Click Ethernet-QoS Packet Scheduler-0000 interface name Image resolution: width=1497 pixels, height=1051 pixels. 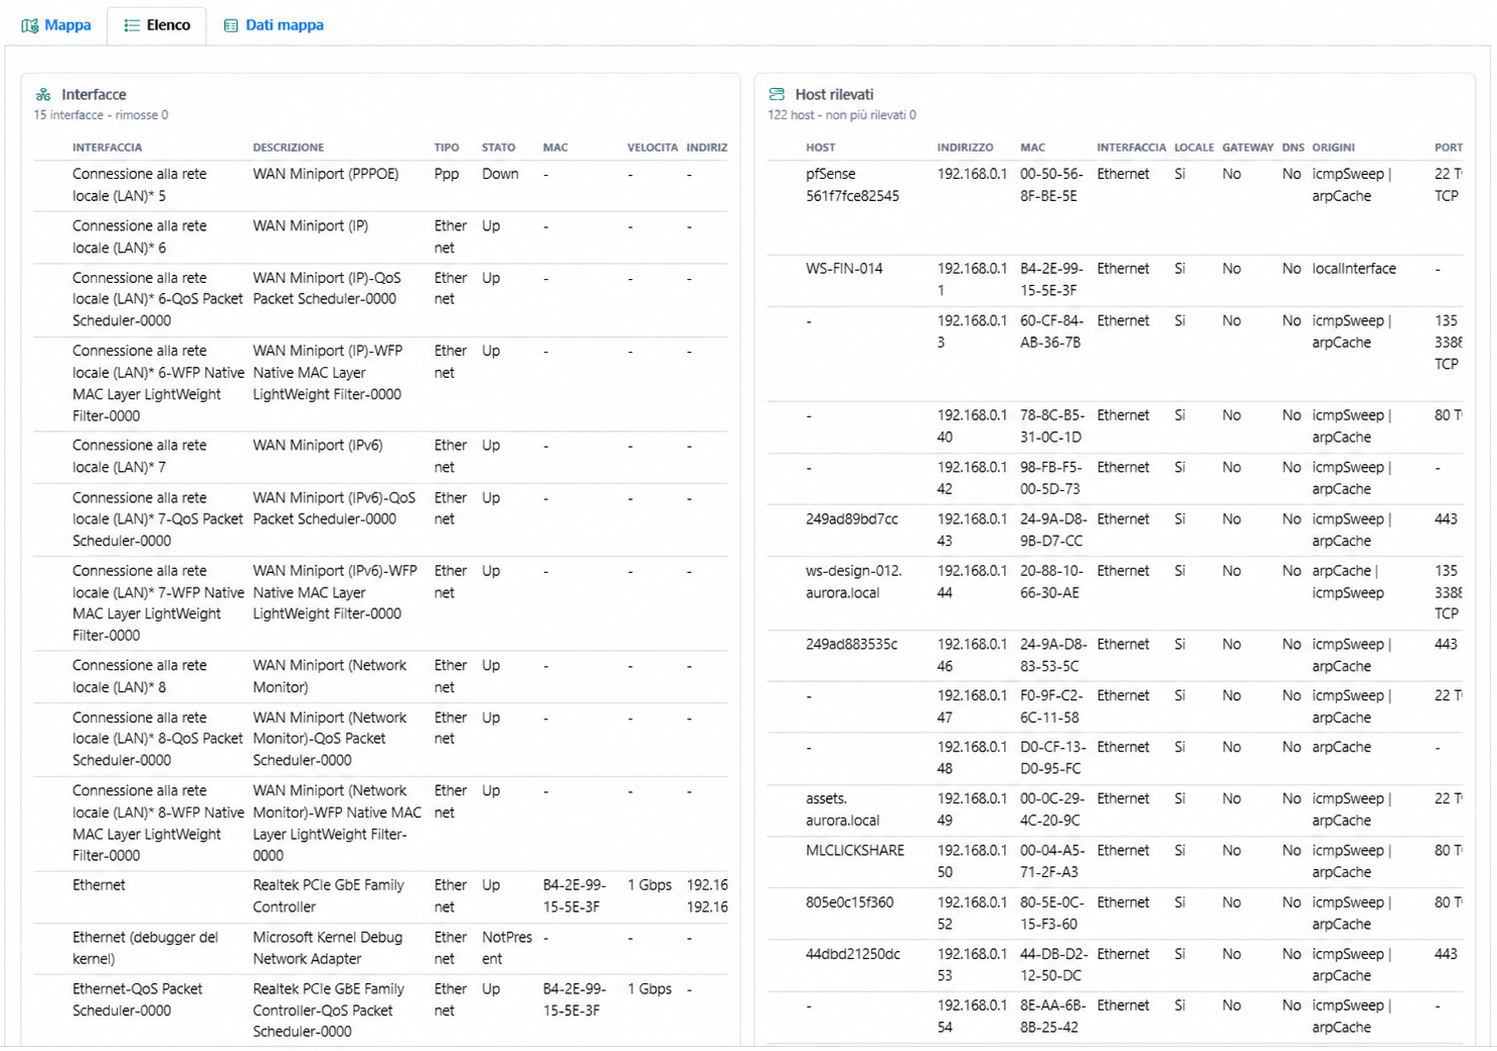(137, 1000)
